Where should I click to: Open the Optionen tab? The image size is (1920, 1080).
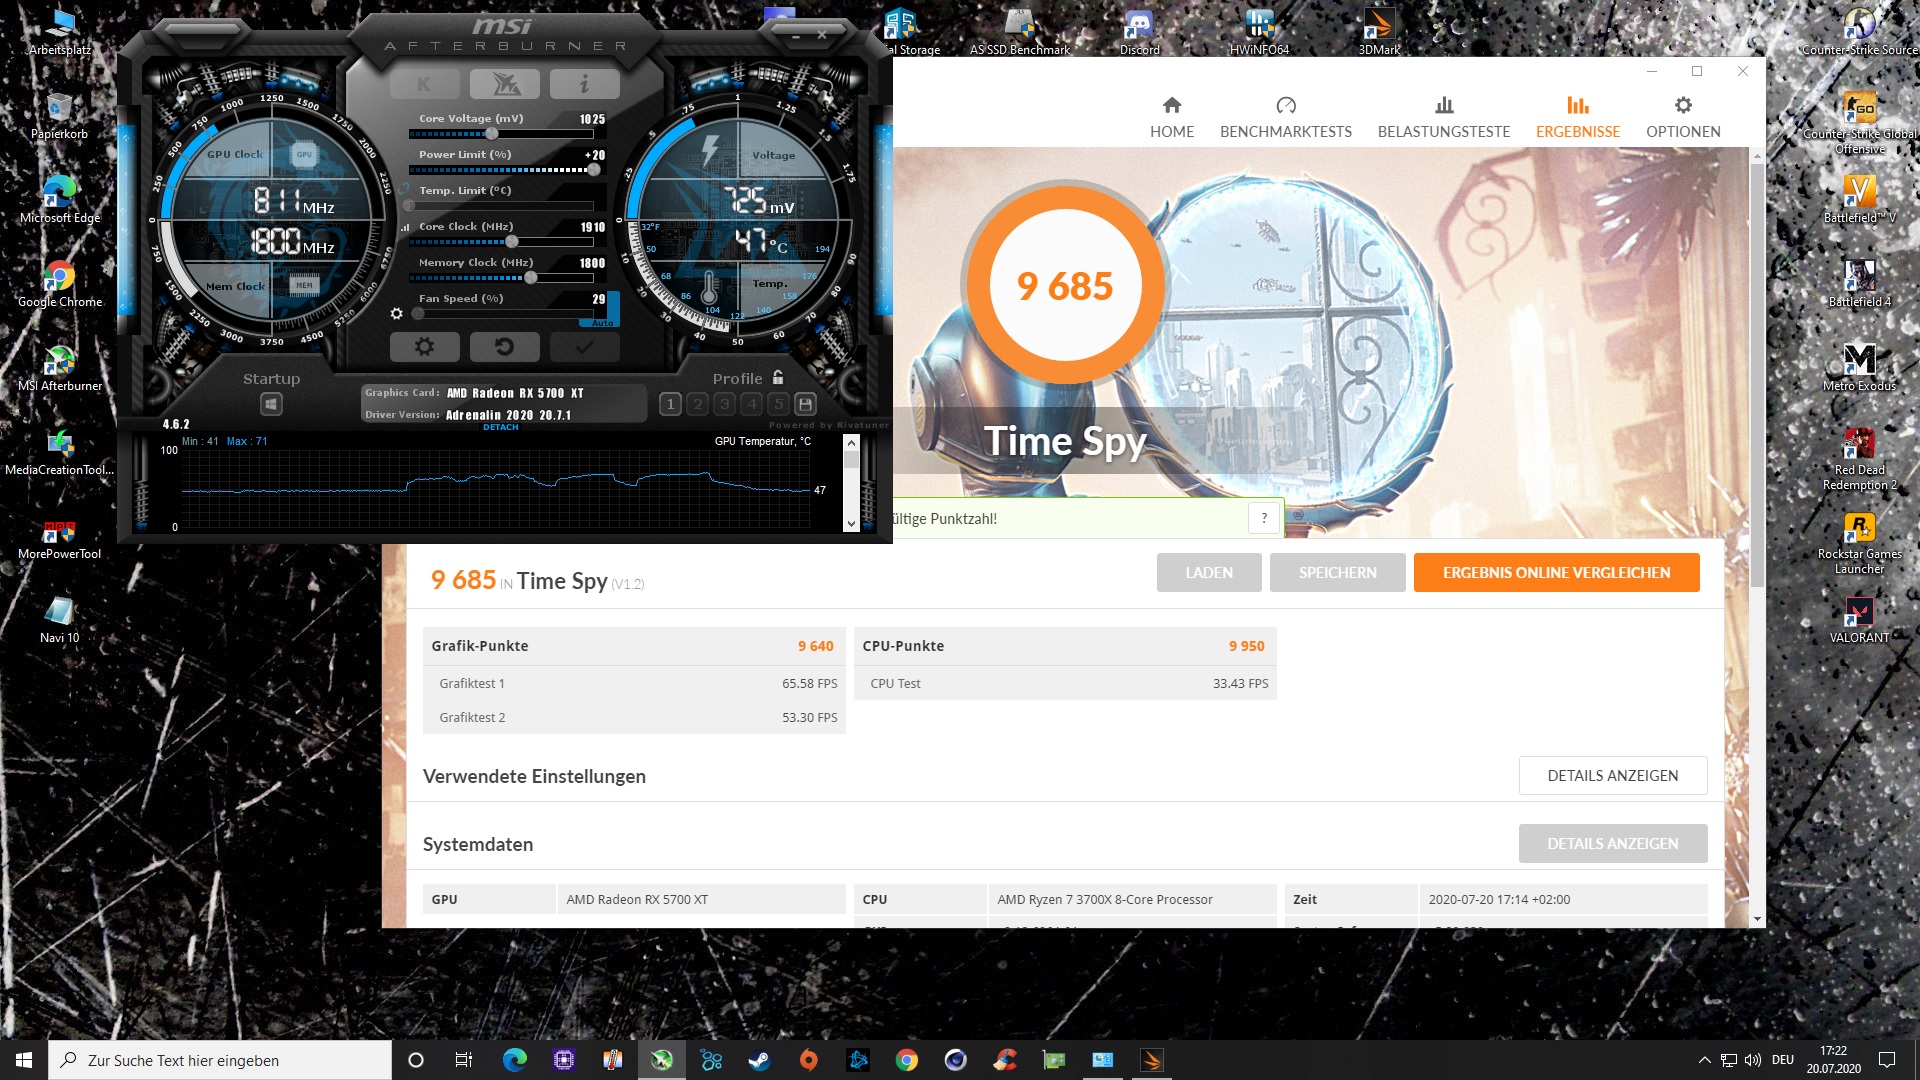pos(1683,117)
